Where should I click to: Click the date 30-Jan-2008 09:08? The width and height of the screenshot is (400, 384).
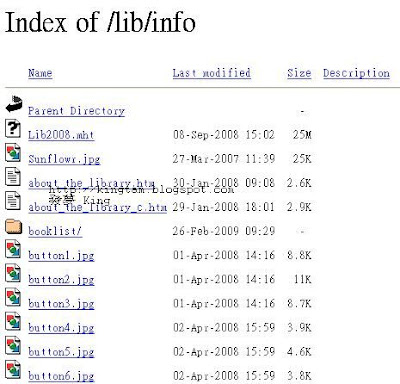[224, 183]
